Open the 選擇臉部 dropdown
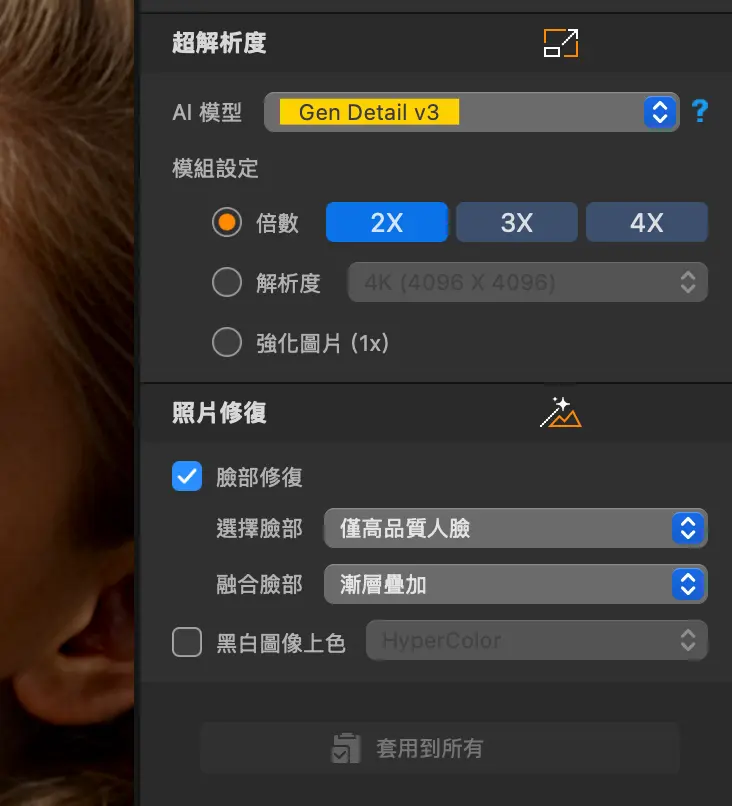Viewport: 732px width, 806px height. click(515, 528)
